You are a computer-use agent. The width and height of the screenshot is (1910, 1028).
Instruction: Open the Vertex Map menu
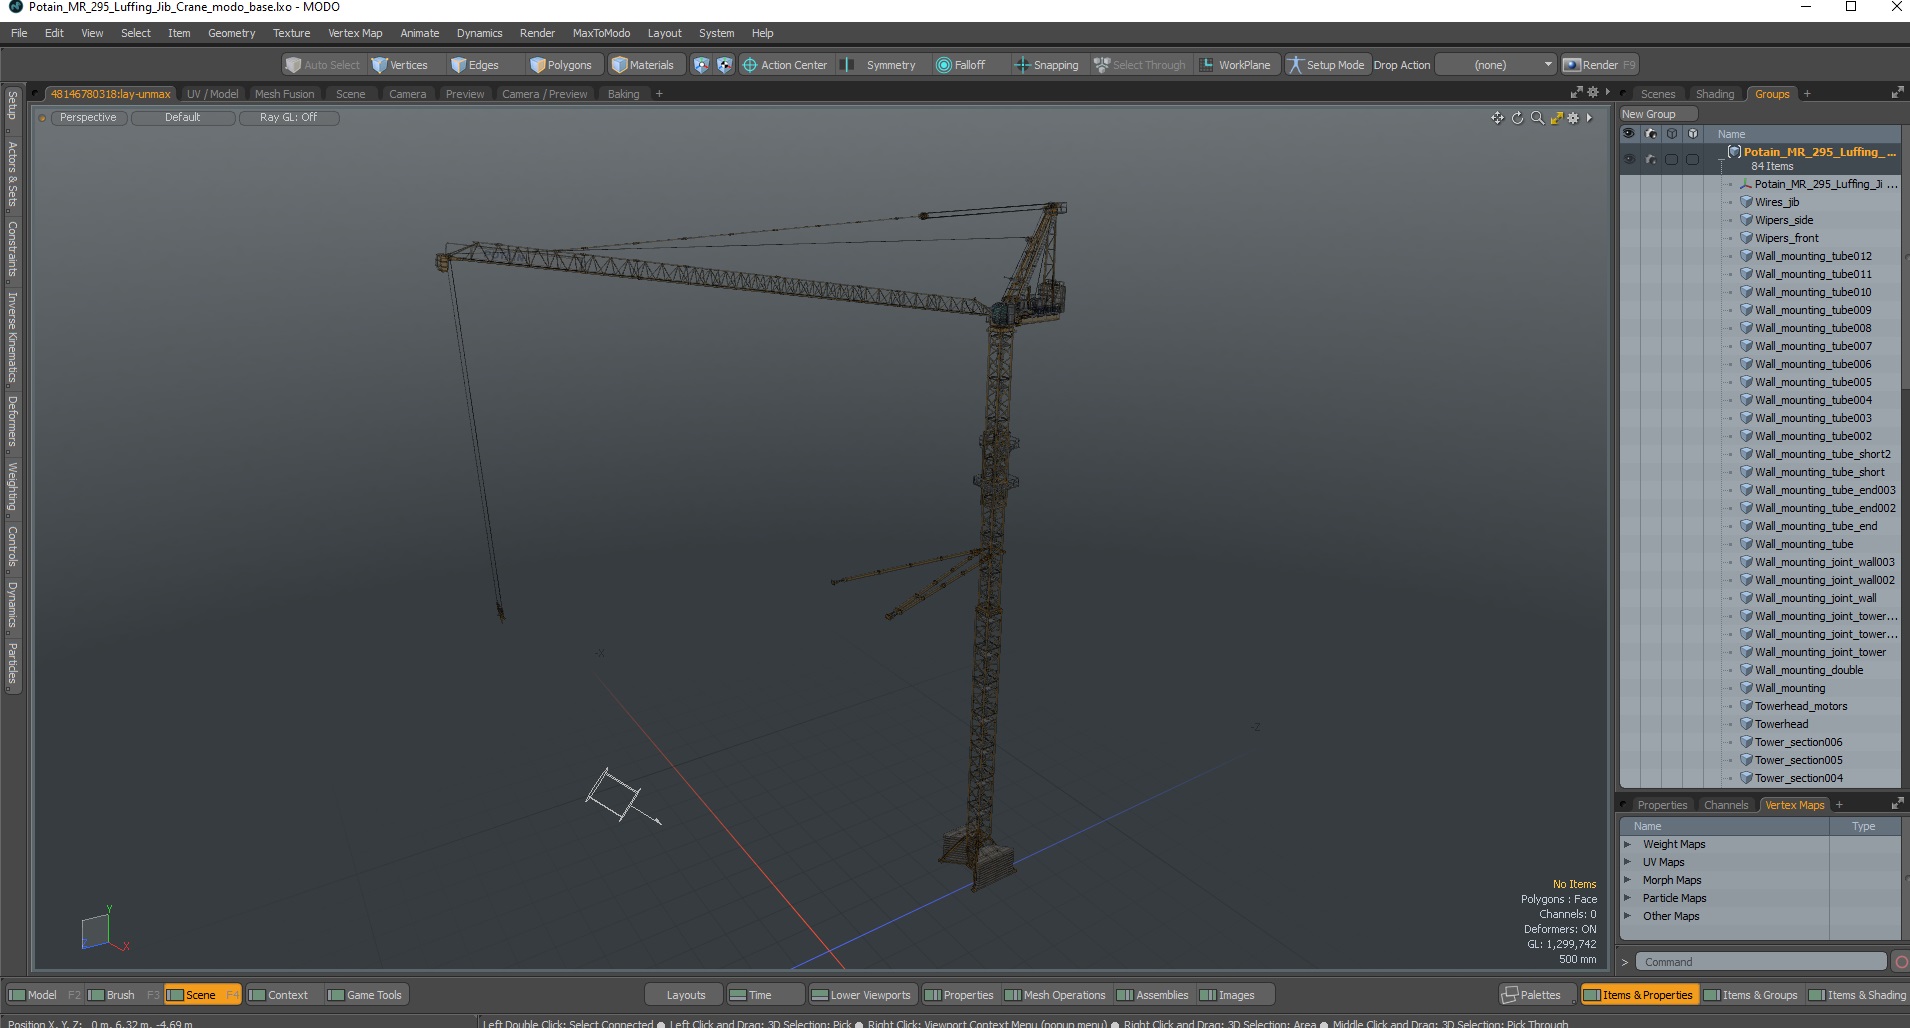pyautogui.click(x=355, y=33)
